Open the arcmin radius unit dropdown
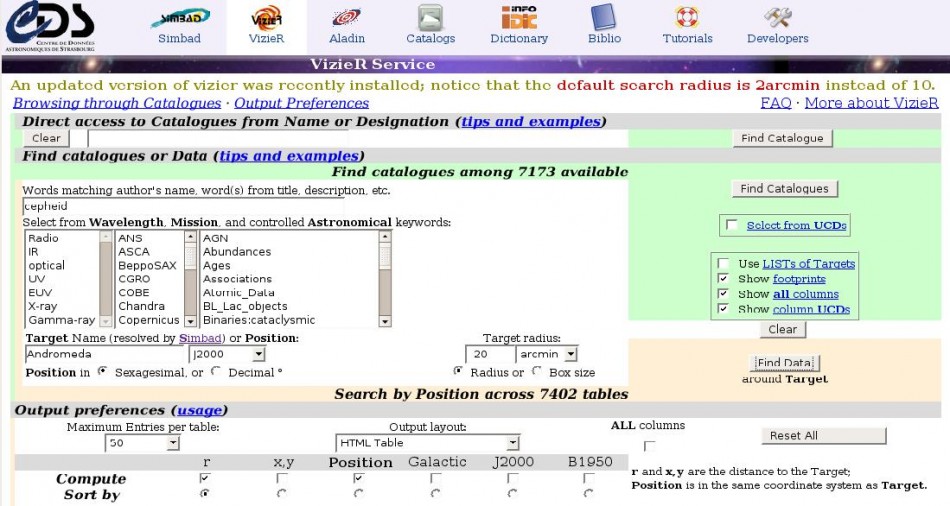This screenshot has width=950, height=506. tap(546, 354)
